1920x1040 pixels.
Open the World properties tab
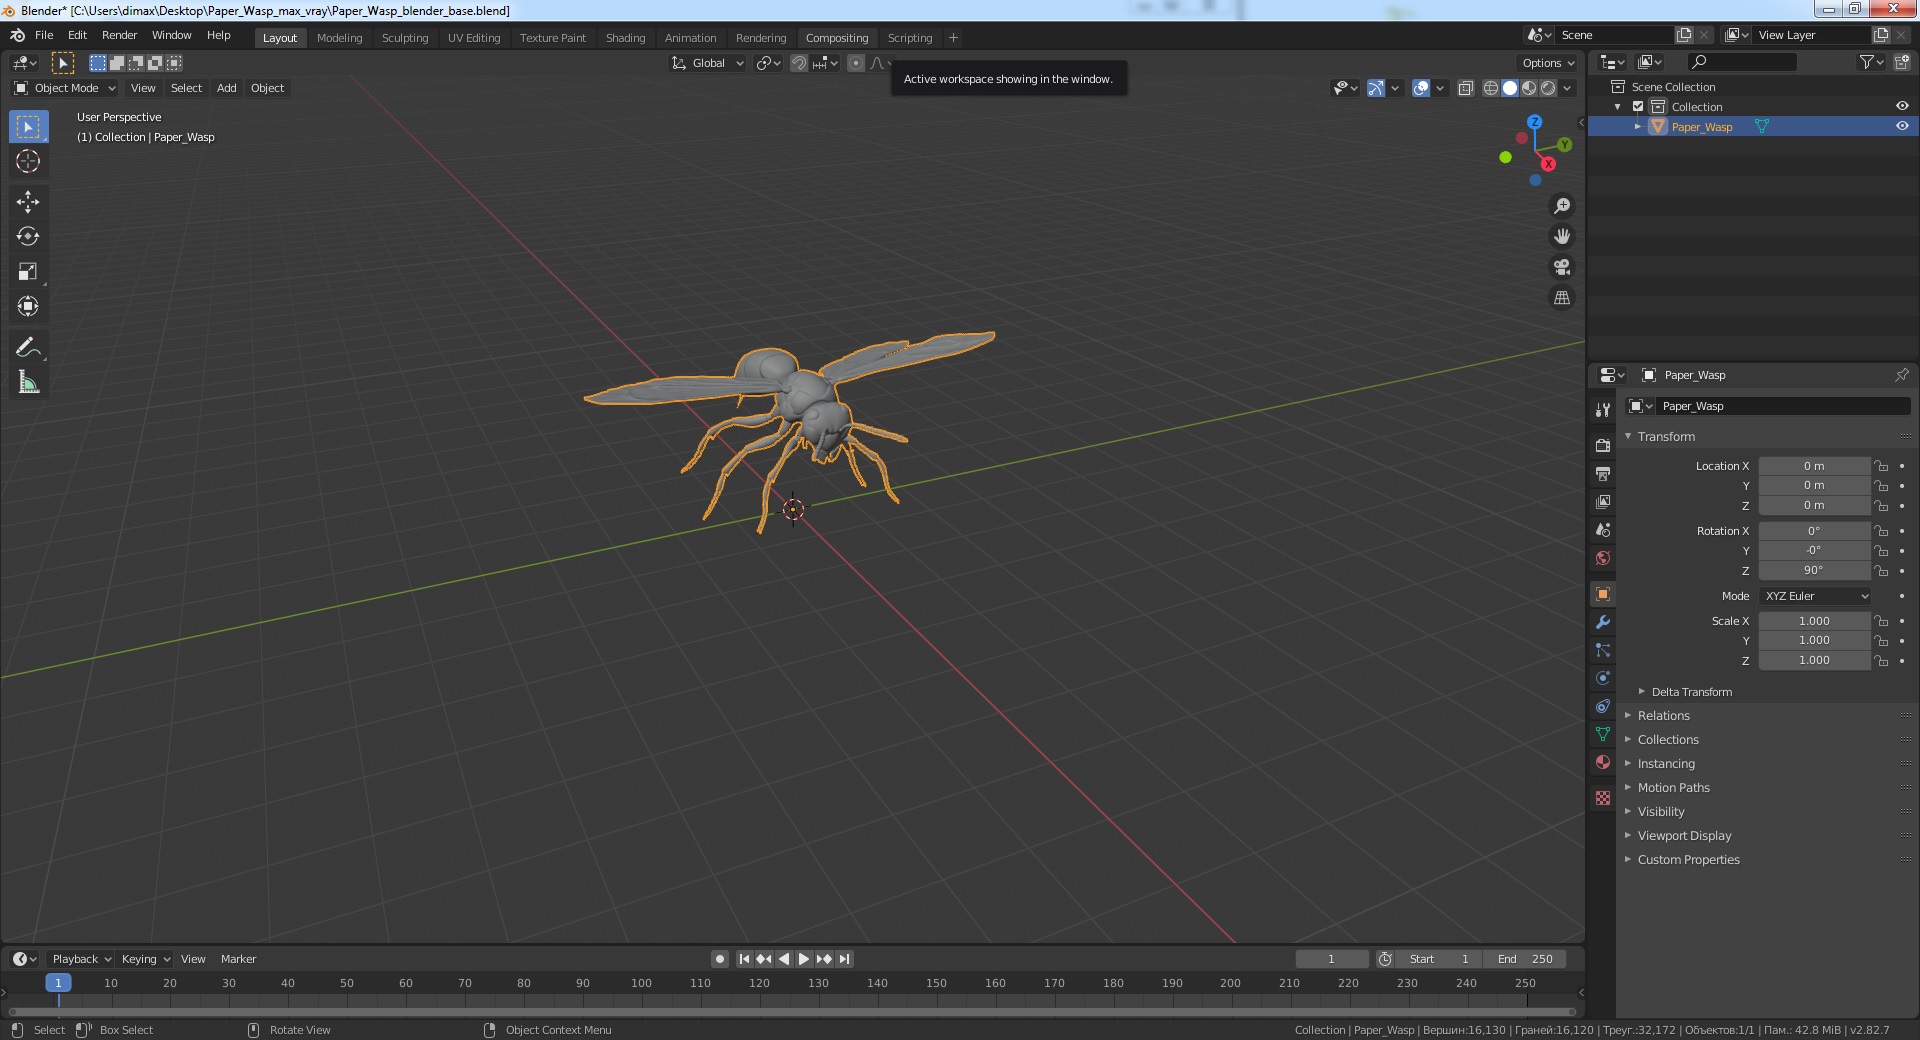(1603, 558)
